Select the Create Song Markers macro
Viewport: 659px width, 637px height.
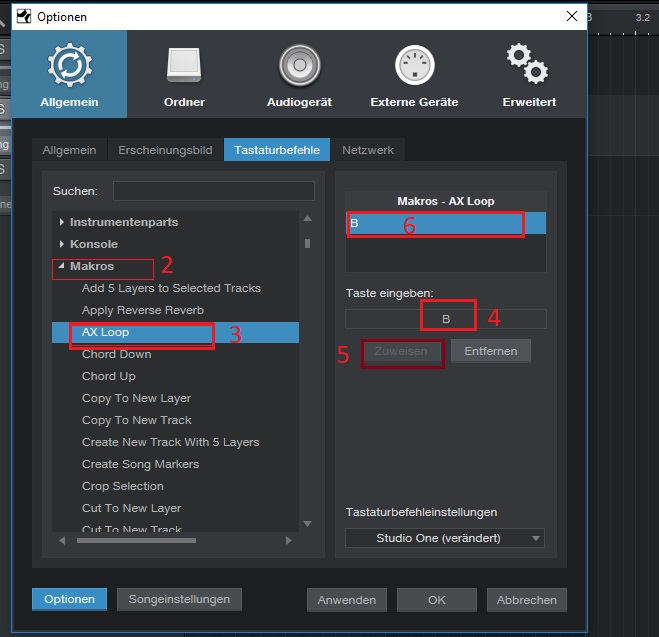(140, 464)
